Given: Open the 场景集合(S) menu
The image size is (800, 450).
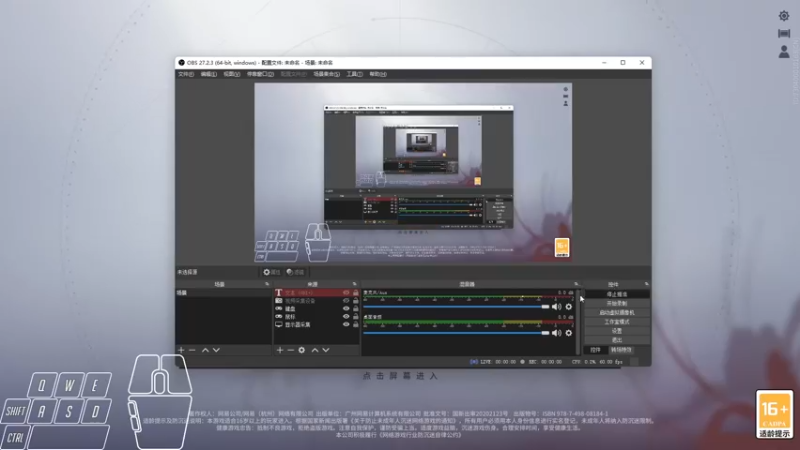Looking at the screenshot, I should (327, 74).
